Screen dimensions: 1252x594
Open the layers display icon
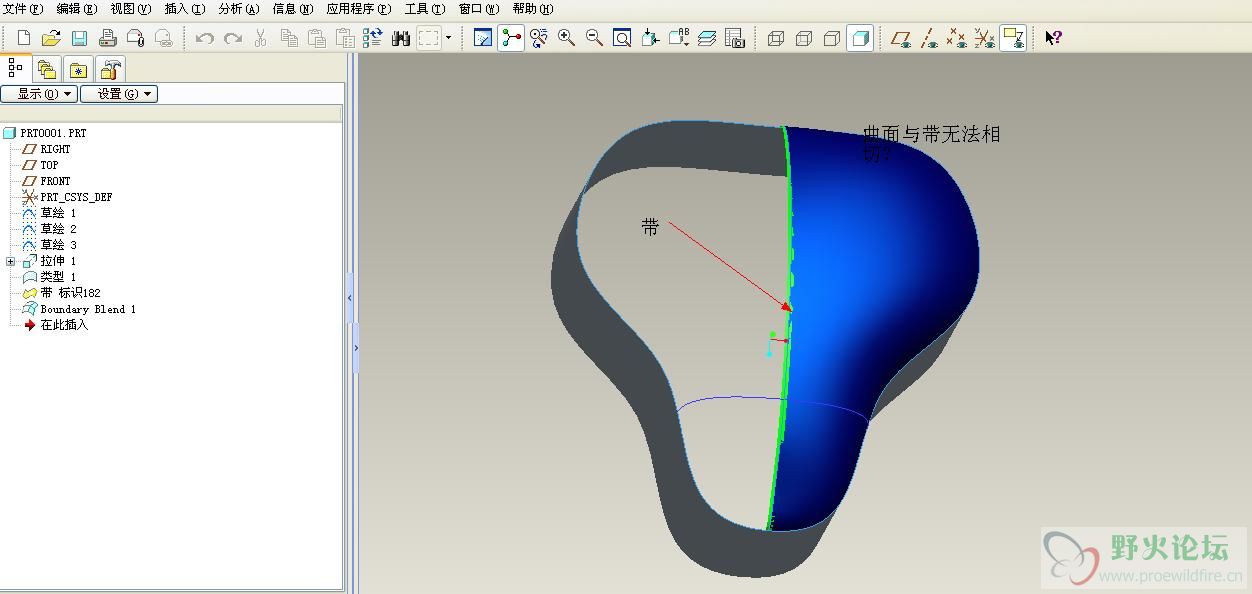(707, 38)
